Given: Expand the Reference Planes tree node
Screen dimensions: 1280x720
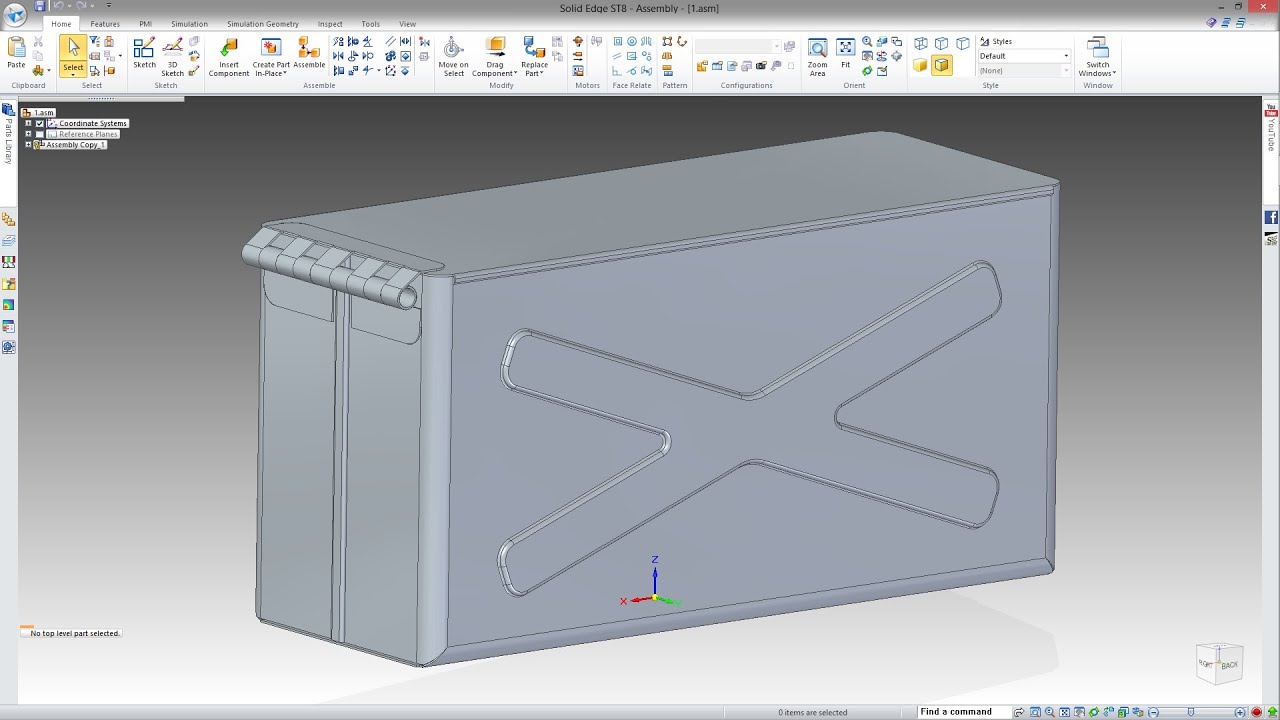Looking at the screenshot, I should click(x=28, y=134).
